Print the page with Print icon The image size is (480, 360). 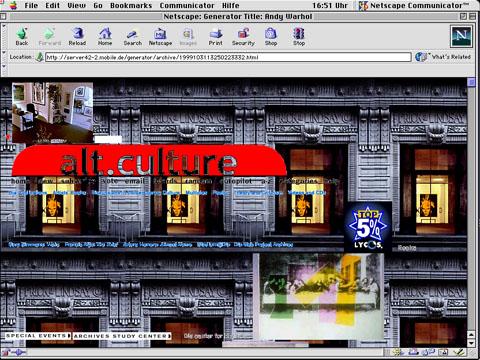coord(216,36)
